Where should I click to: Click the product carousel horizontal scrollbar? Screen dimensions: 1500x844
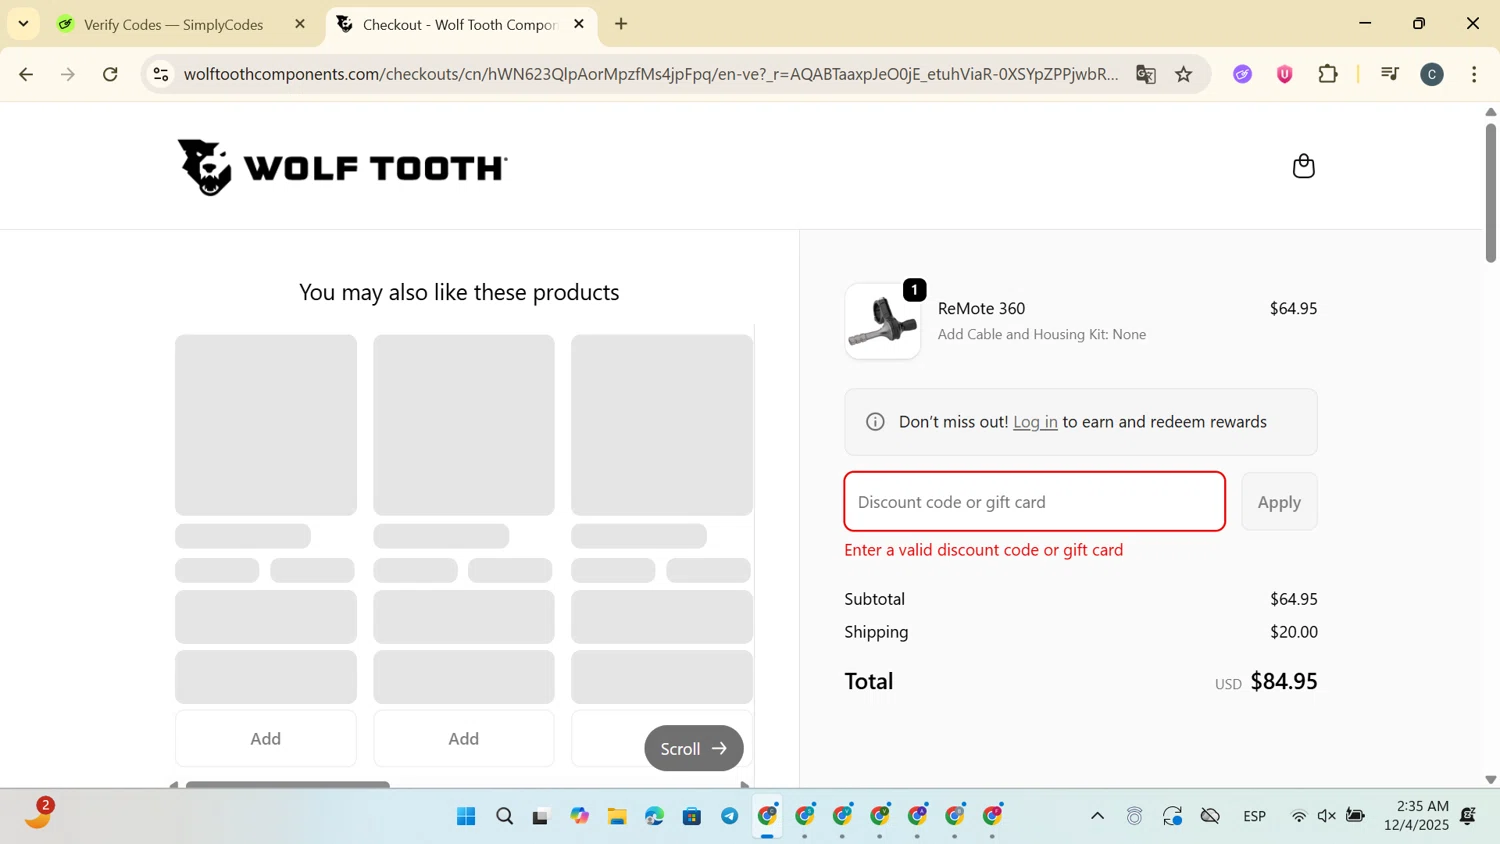[x=288, y=784]
